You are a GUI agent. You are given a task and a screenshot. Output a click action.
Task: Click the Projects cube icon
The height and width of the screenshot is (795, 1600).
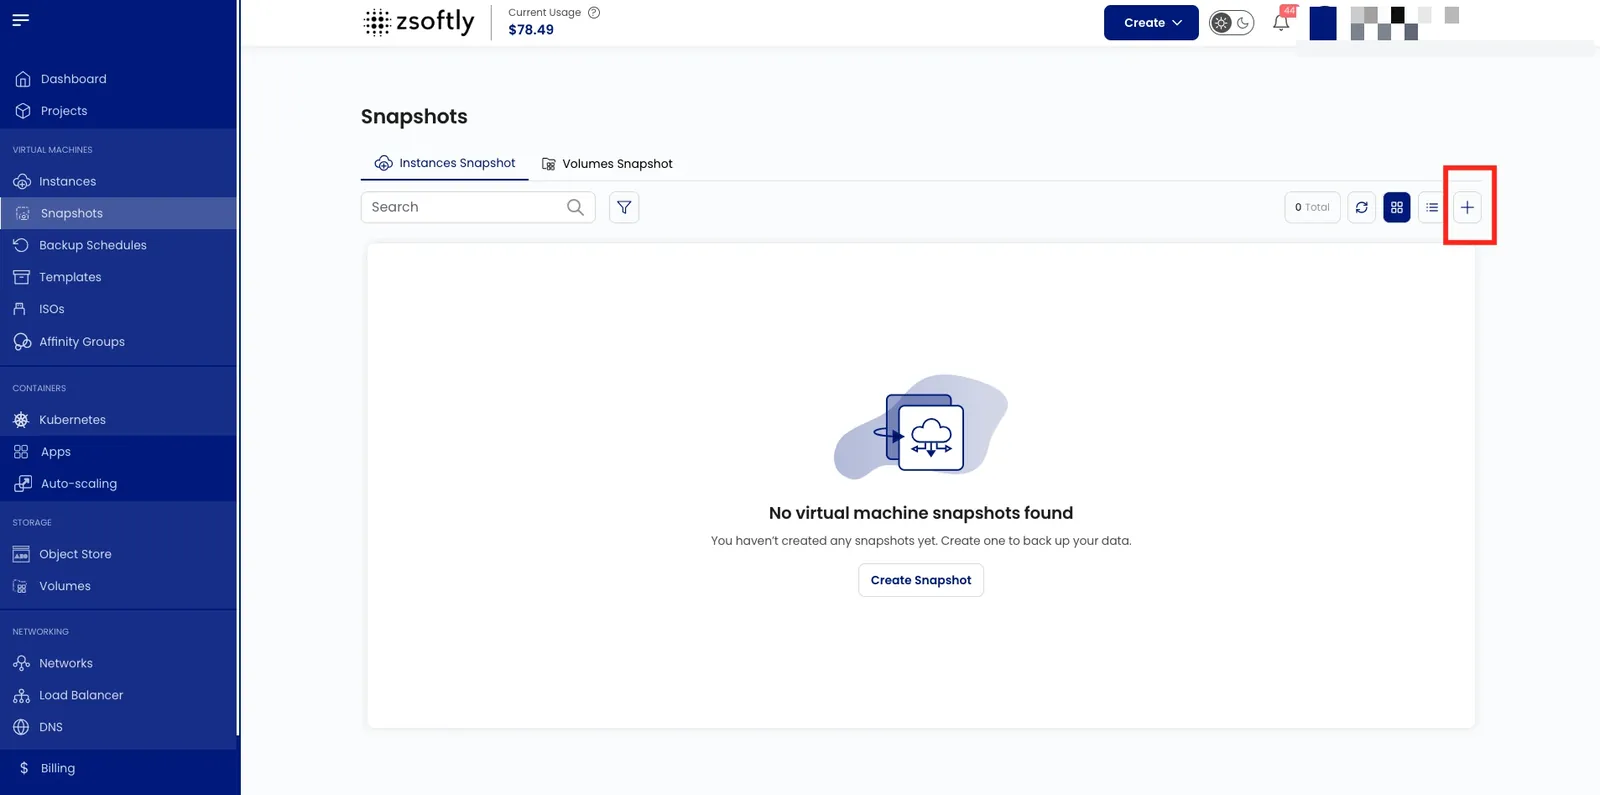click(x=23, y=111)
